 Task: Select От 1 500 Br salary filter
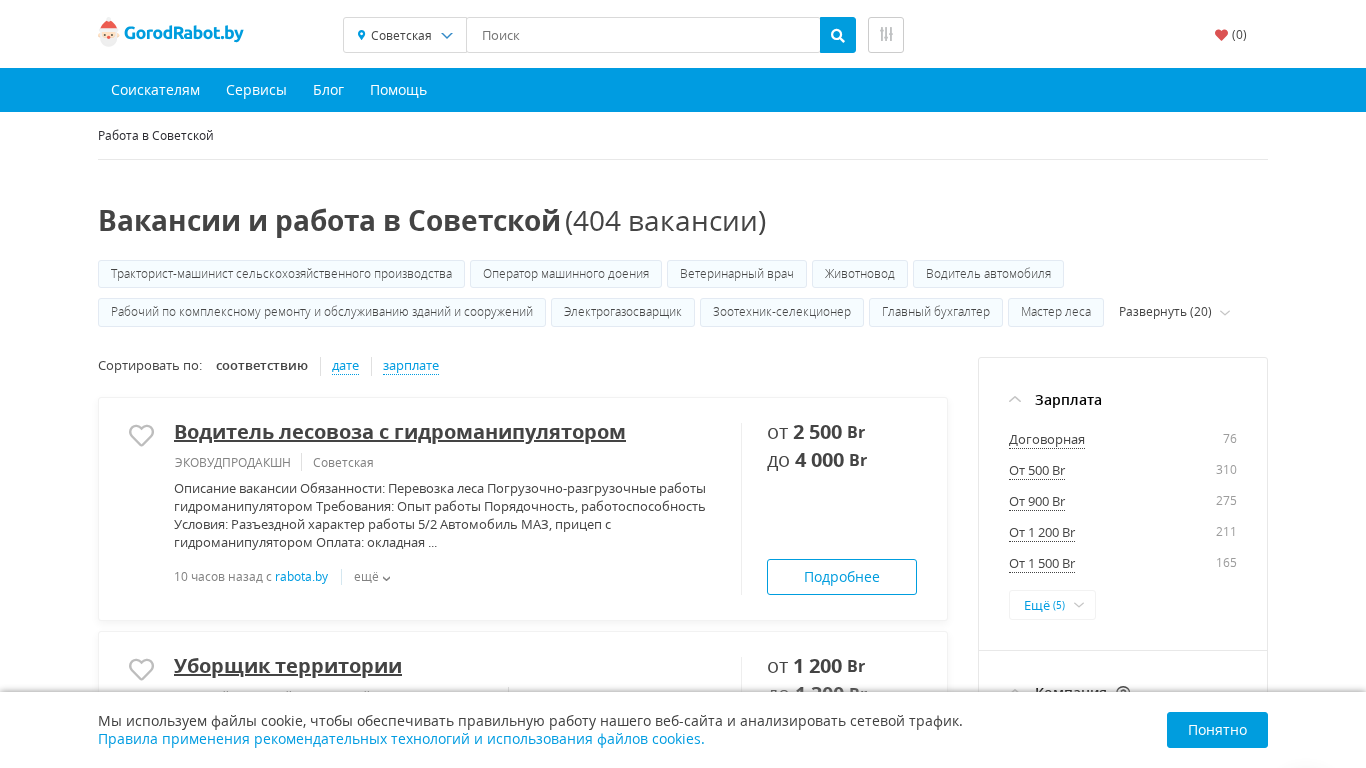[1042, 564]
